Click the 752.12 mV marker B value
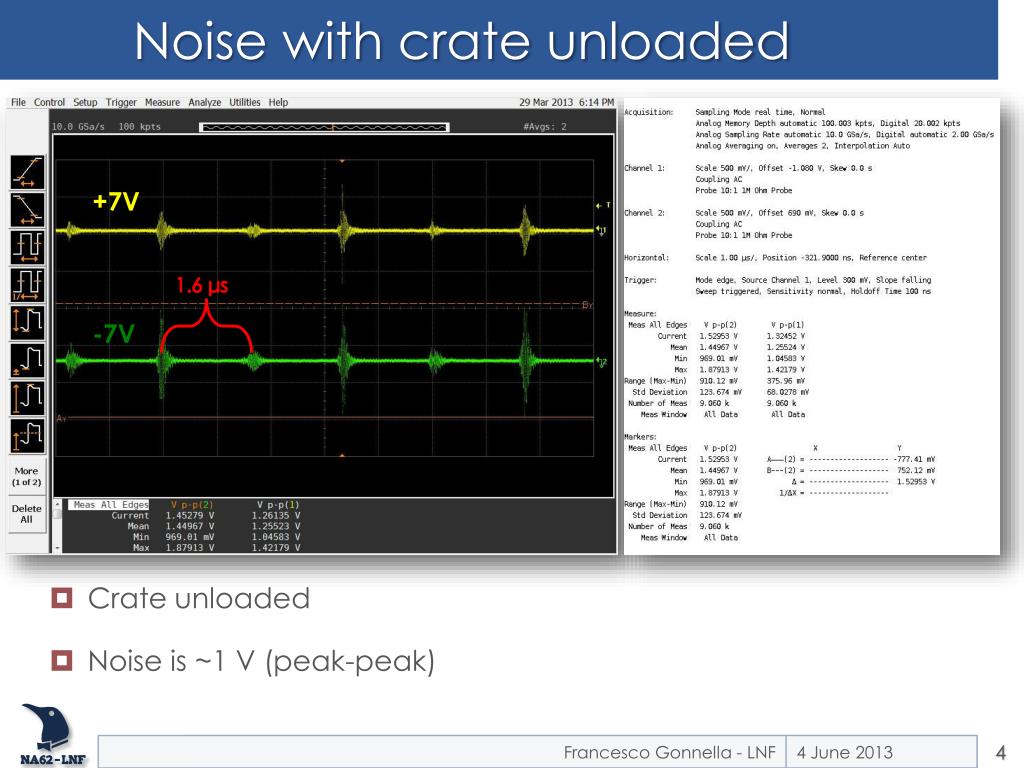This screenshot has width=1024, height=768. pyautogui.click(x=916, y=470)
